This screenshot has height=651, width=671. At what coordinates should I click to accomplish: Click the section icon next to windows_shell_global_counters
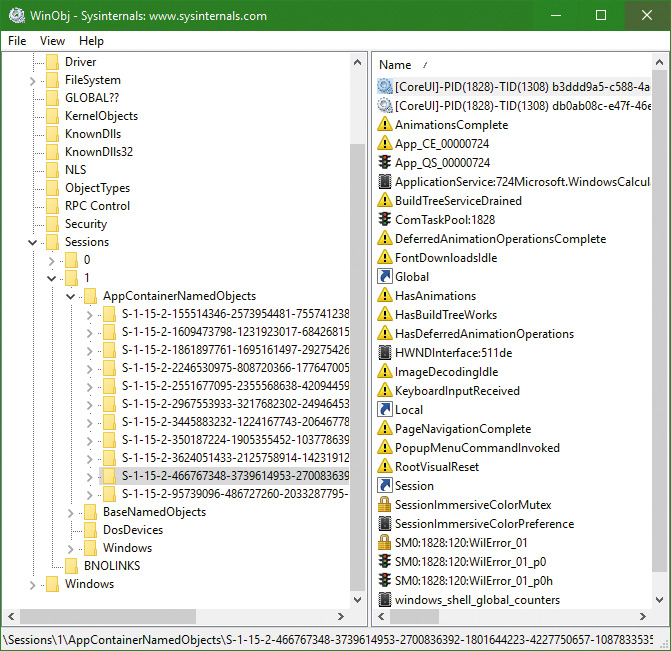tap(385, 600)
